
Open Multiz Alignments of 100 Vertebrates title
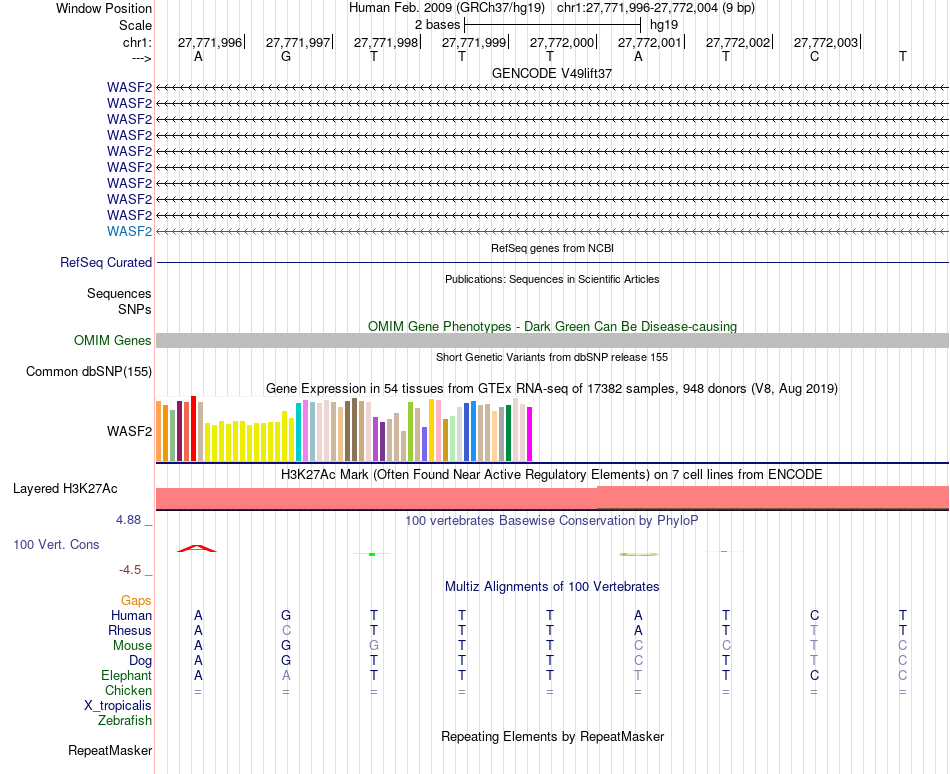[x=552, y=587]
